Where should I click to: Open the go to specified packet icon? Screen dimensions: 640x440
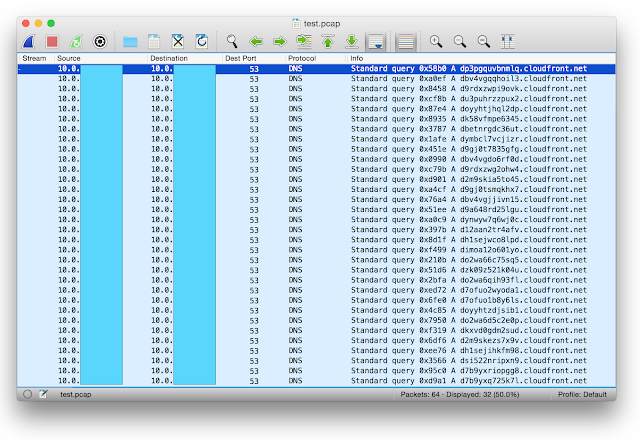coord(304,41)
